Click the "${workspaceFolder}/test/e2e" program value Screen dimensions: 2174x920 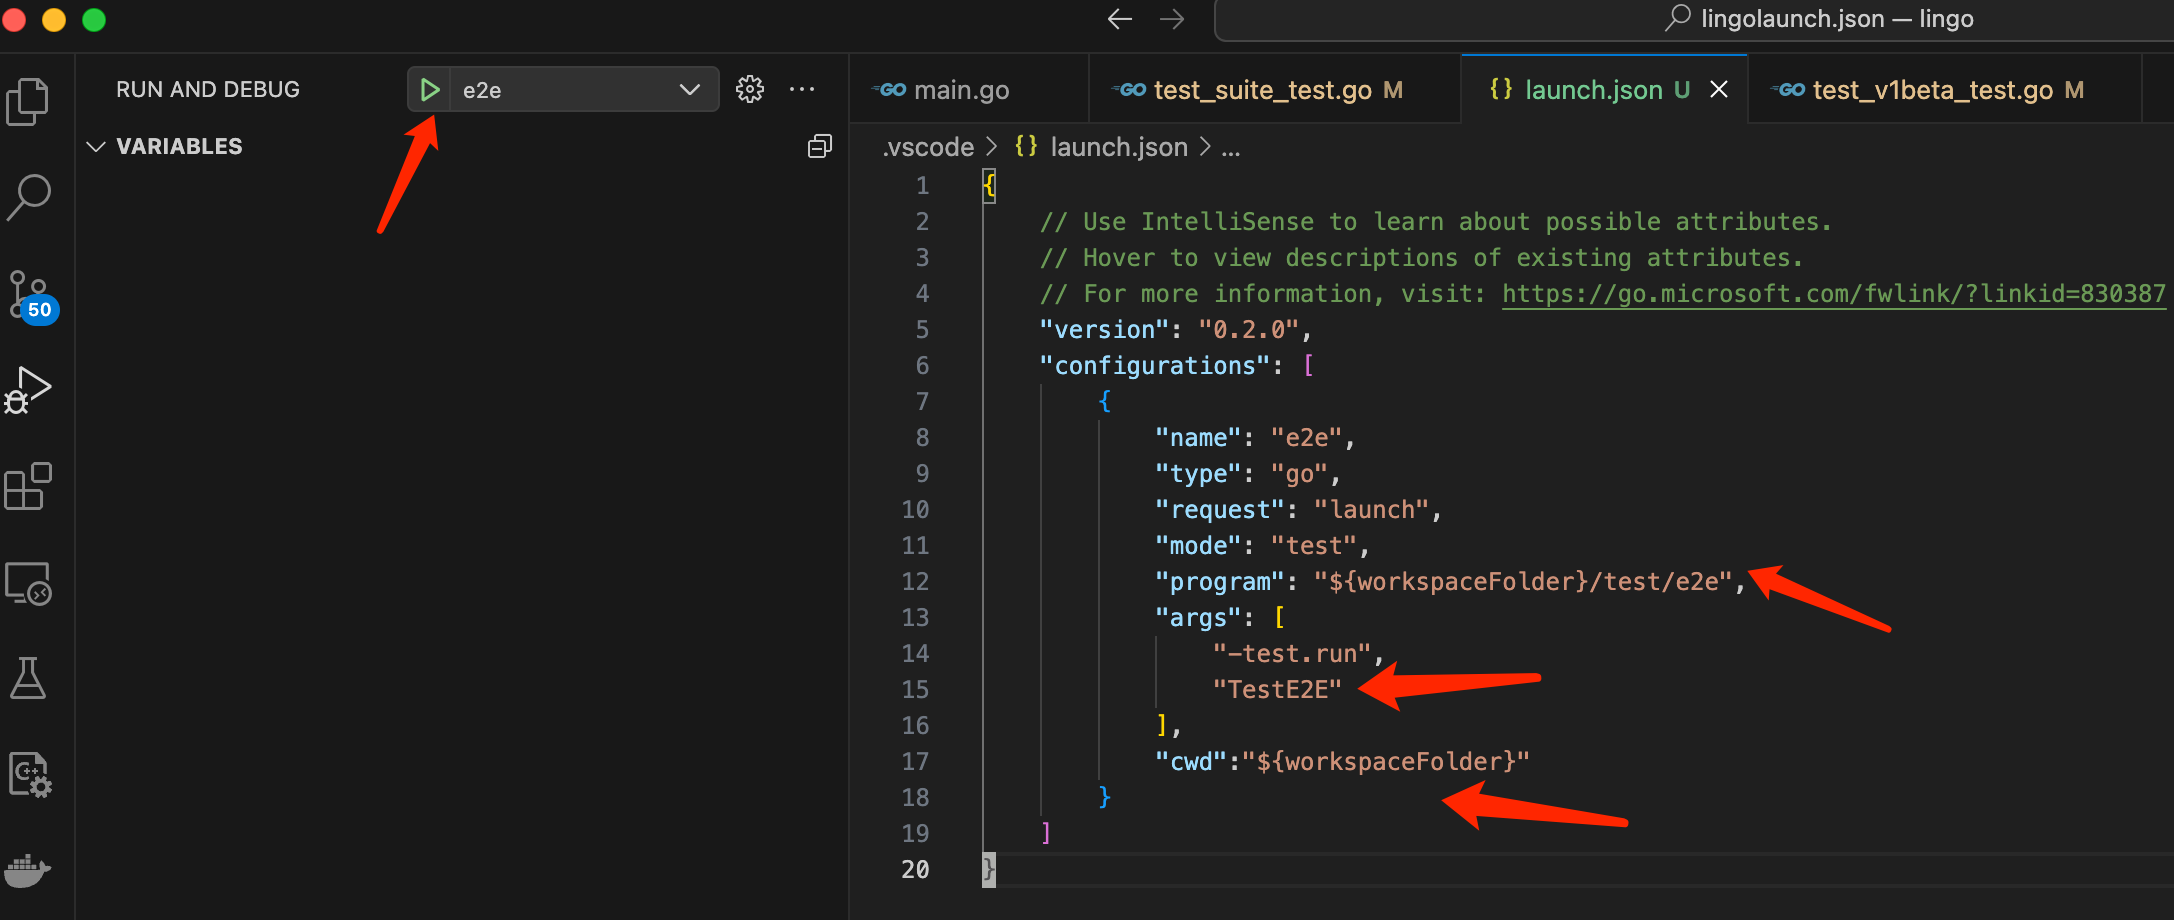coord(1523,582)
